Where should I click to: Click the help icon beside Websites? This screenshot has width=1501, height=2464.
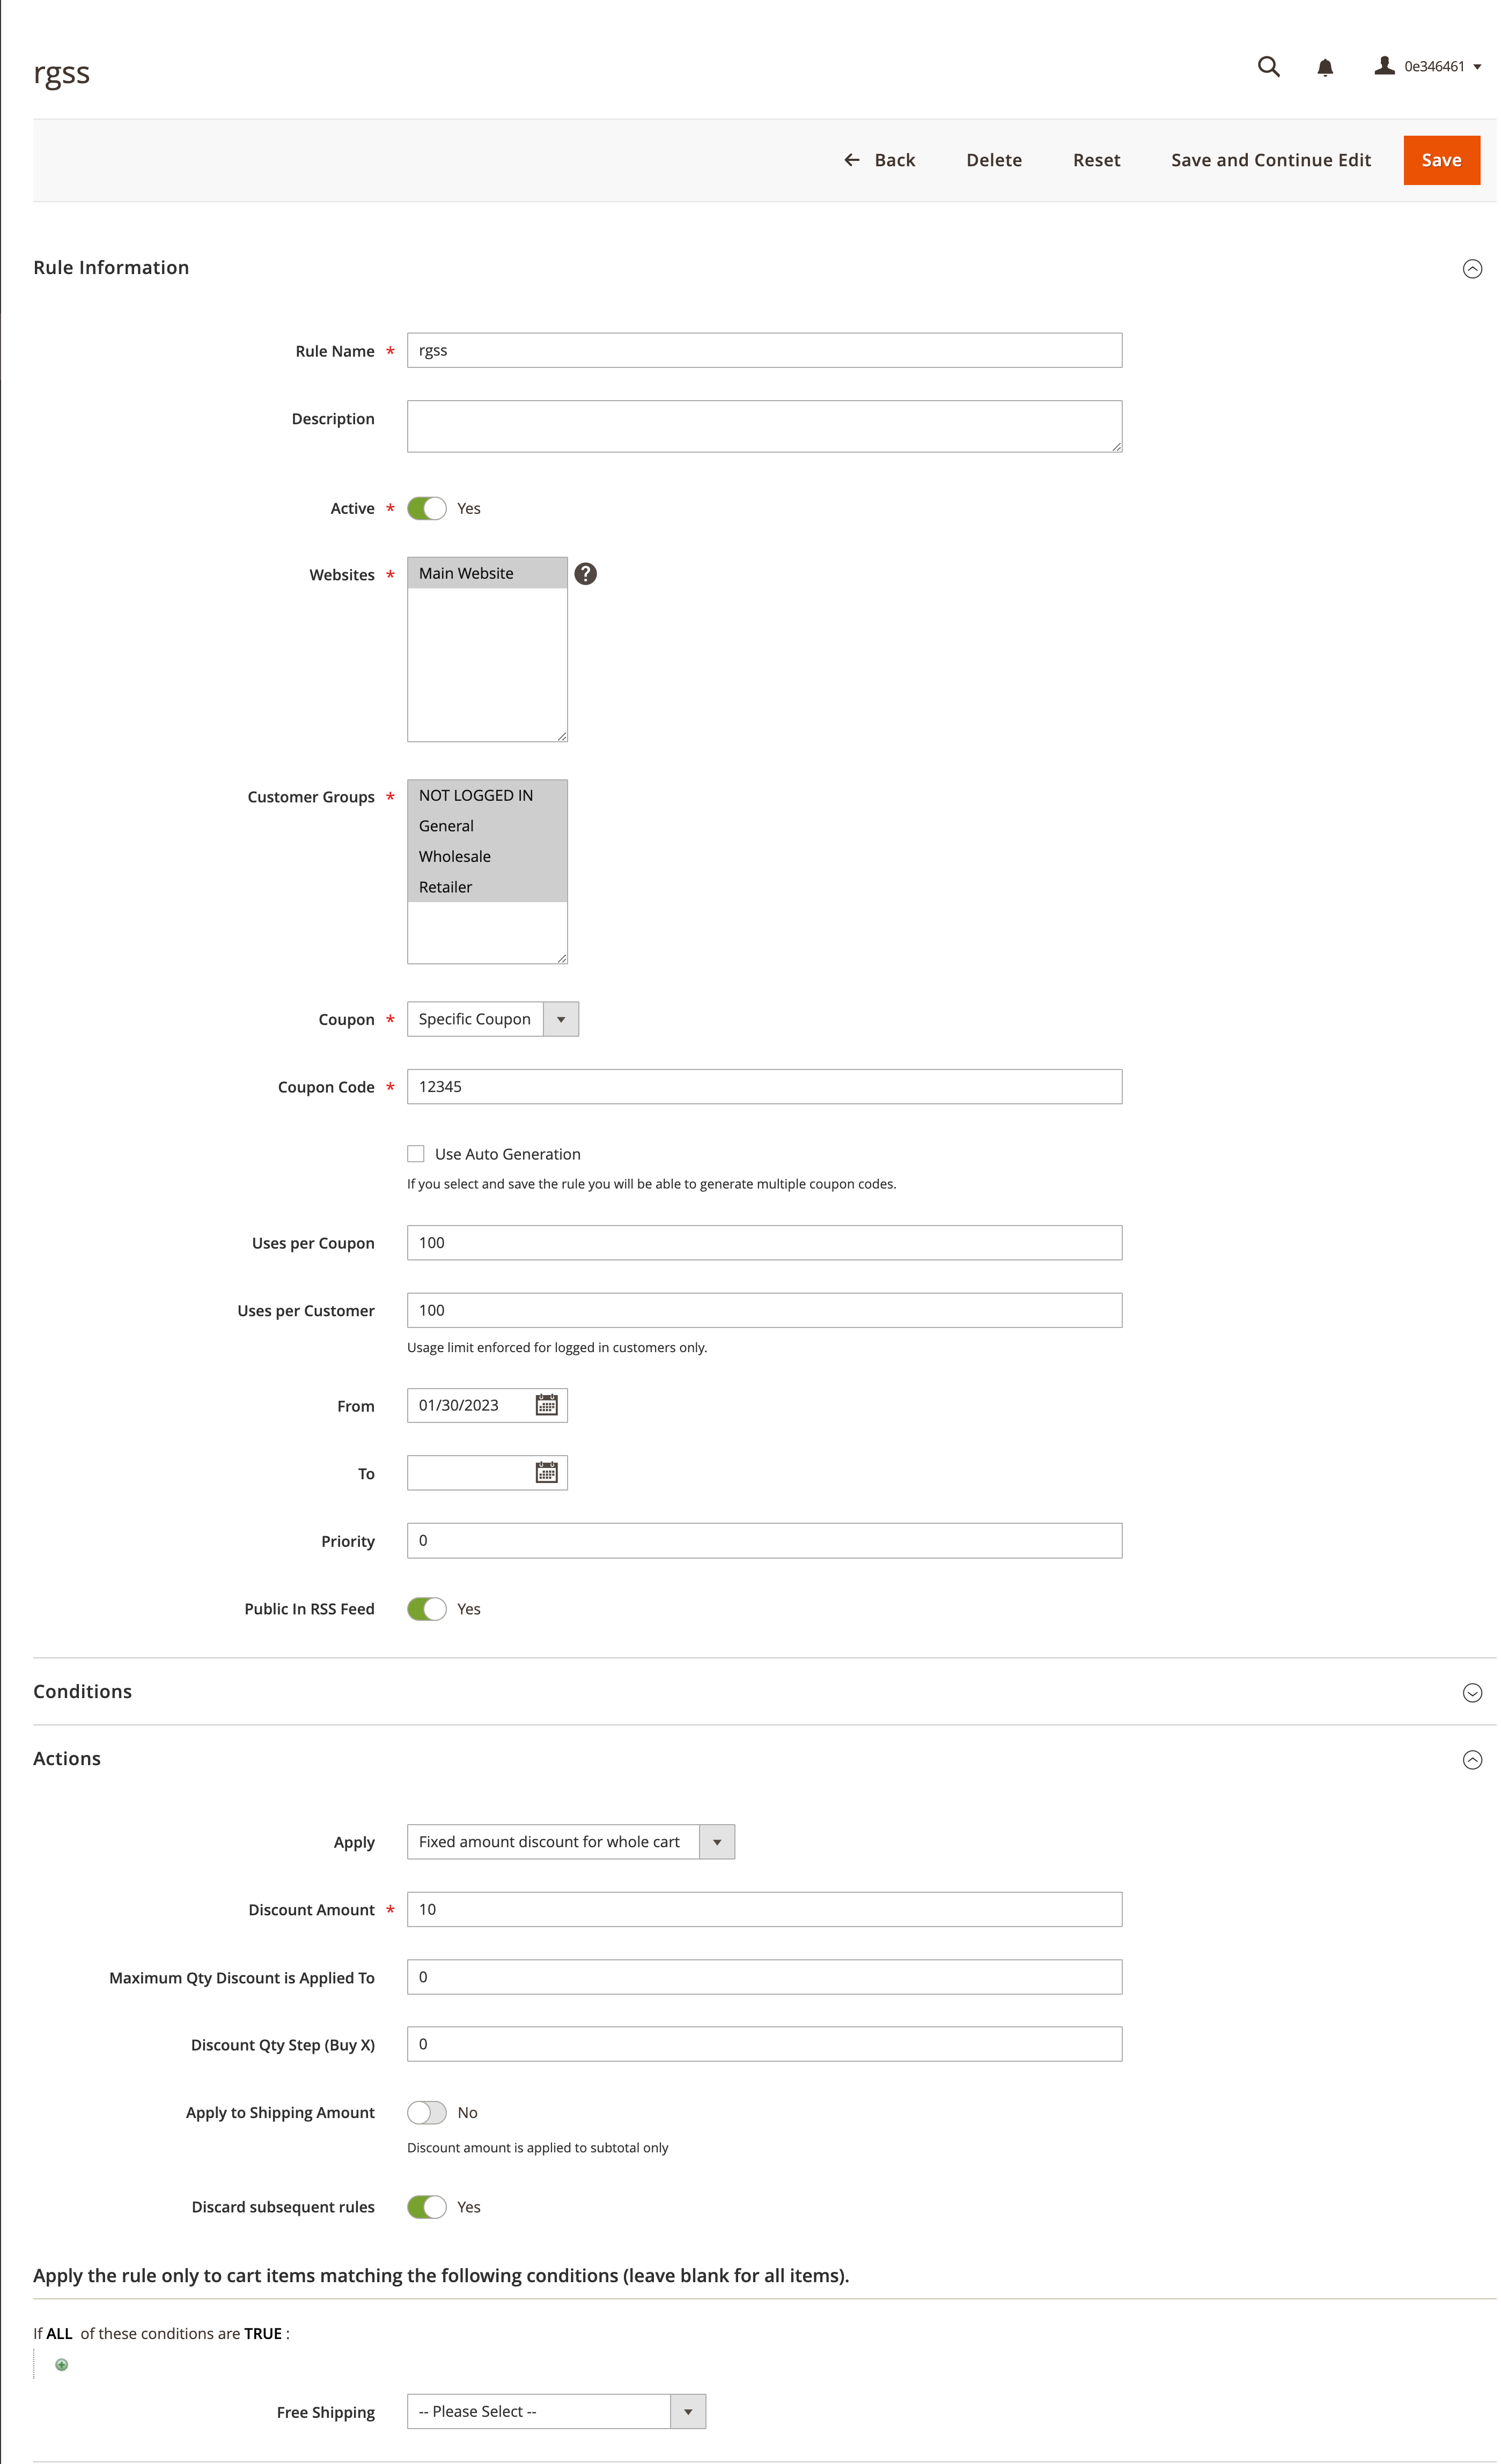(x=585, y=573)
